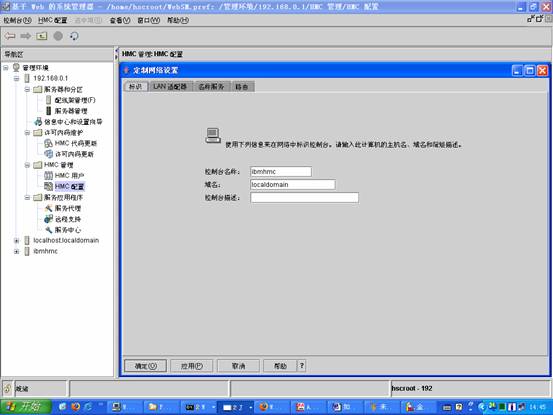
Task: Switch to the 名称服务 tab
Action: click(x=211, y=87)
